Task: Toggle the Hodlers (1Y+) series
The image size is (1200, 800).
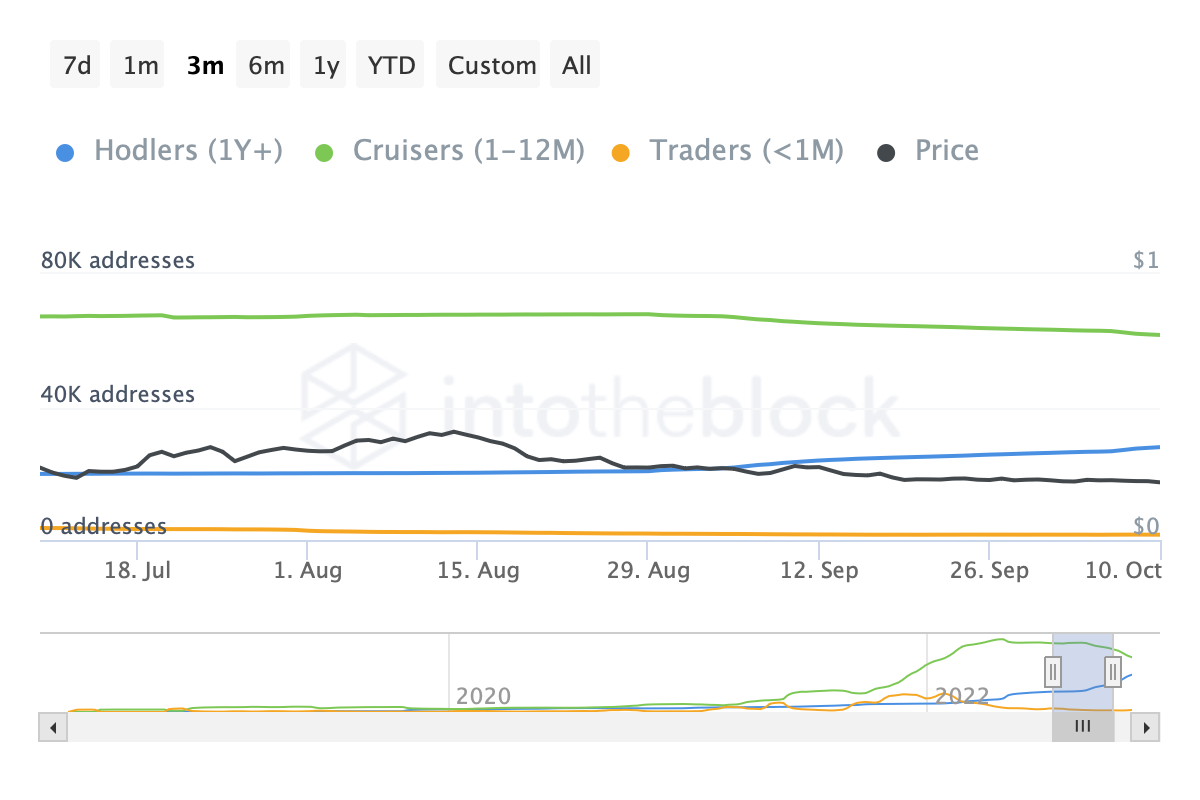Action: (x=188, y=151)
